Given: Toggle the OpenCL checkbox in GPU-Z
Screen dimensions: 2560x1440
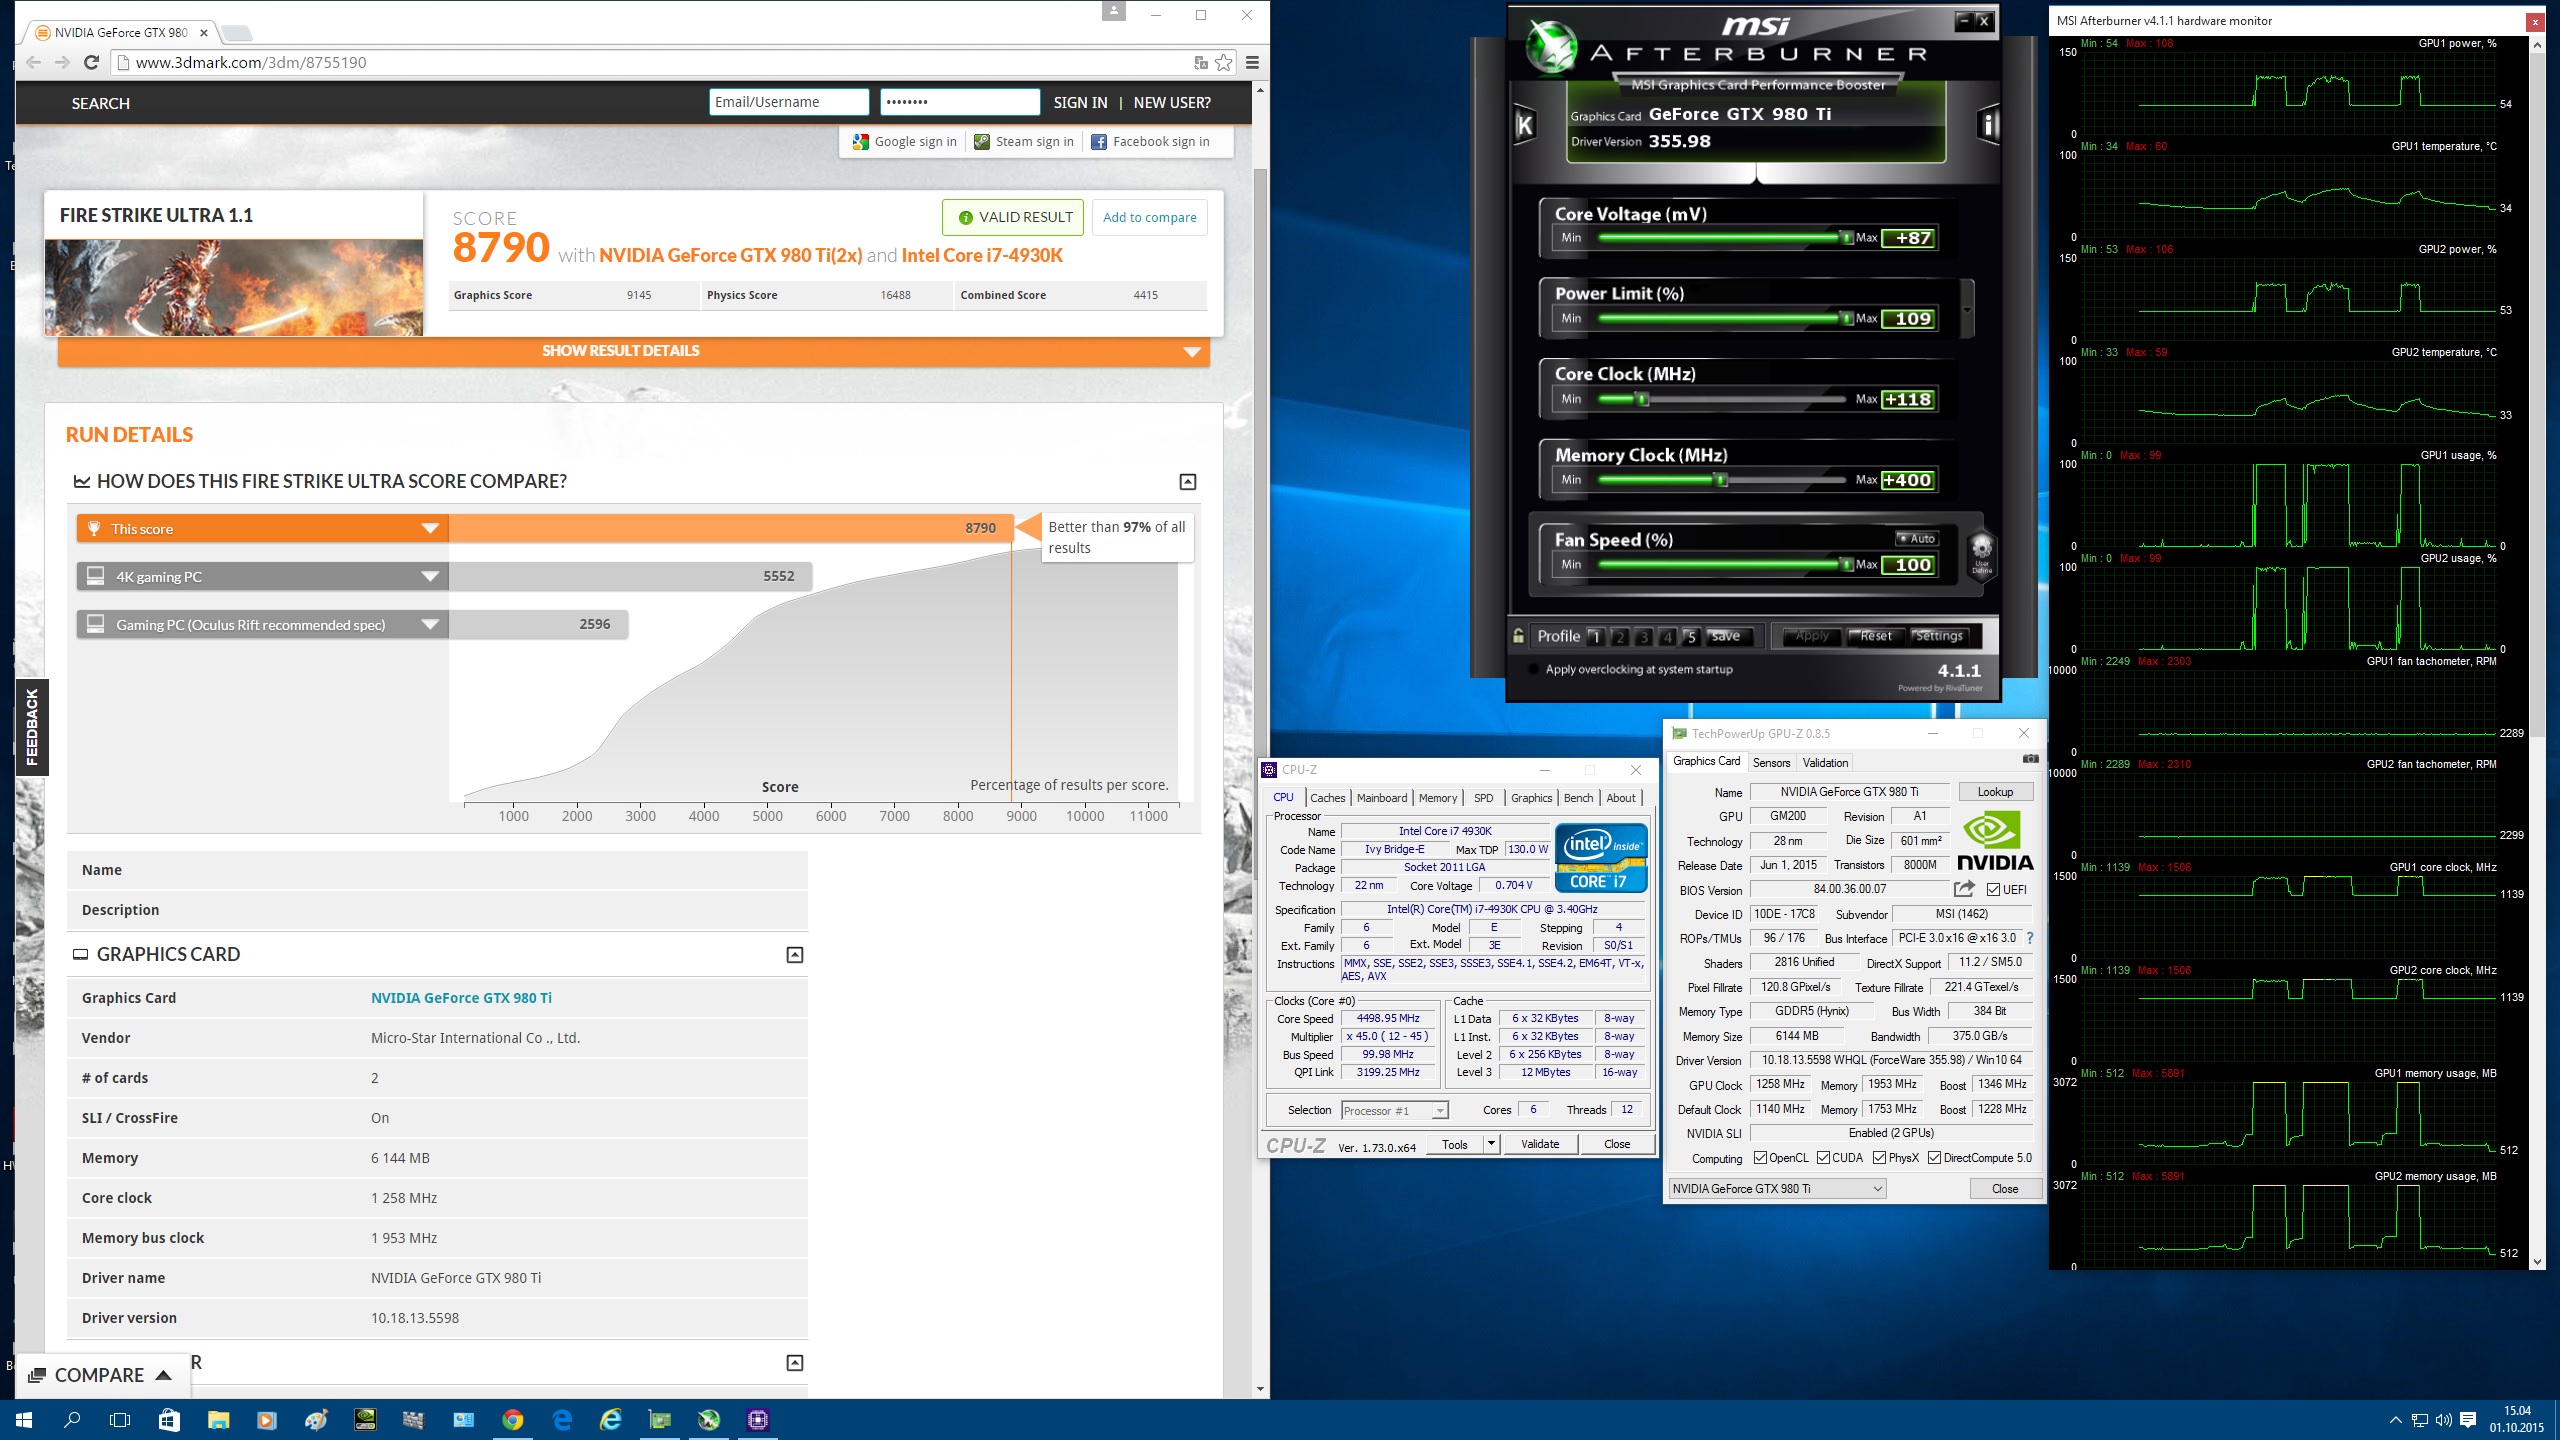Looking at the screenshot, I should pos(1760,1158).
